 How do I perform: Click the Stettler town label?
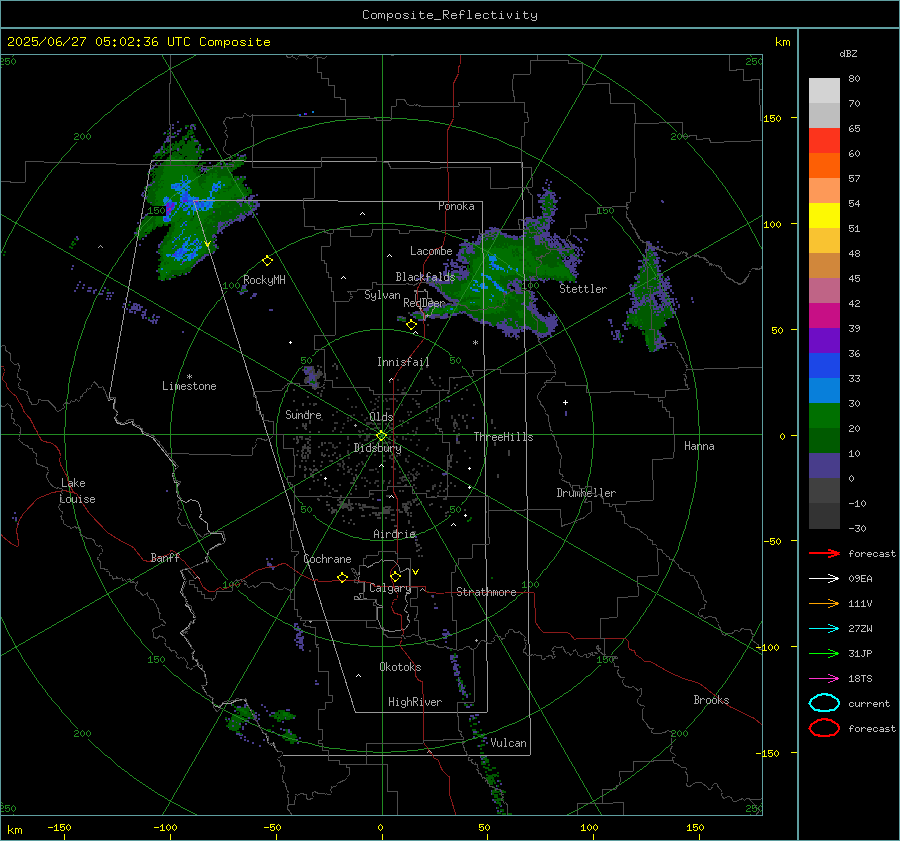pyautogui.click(x=583, y=289)
